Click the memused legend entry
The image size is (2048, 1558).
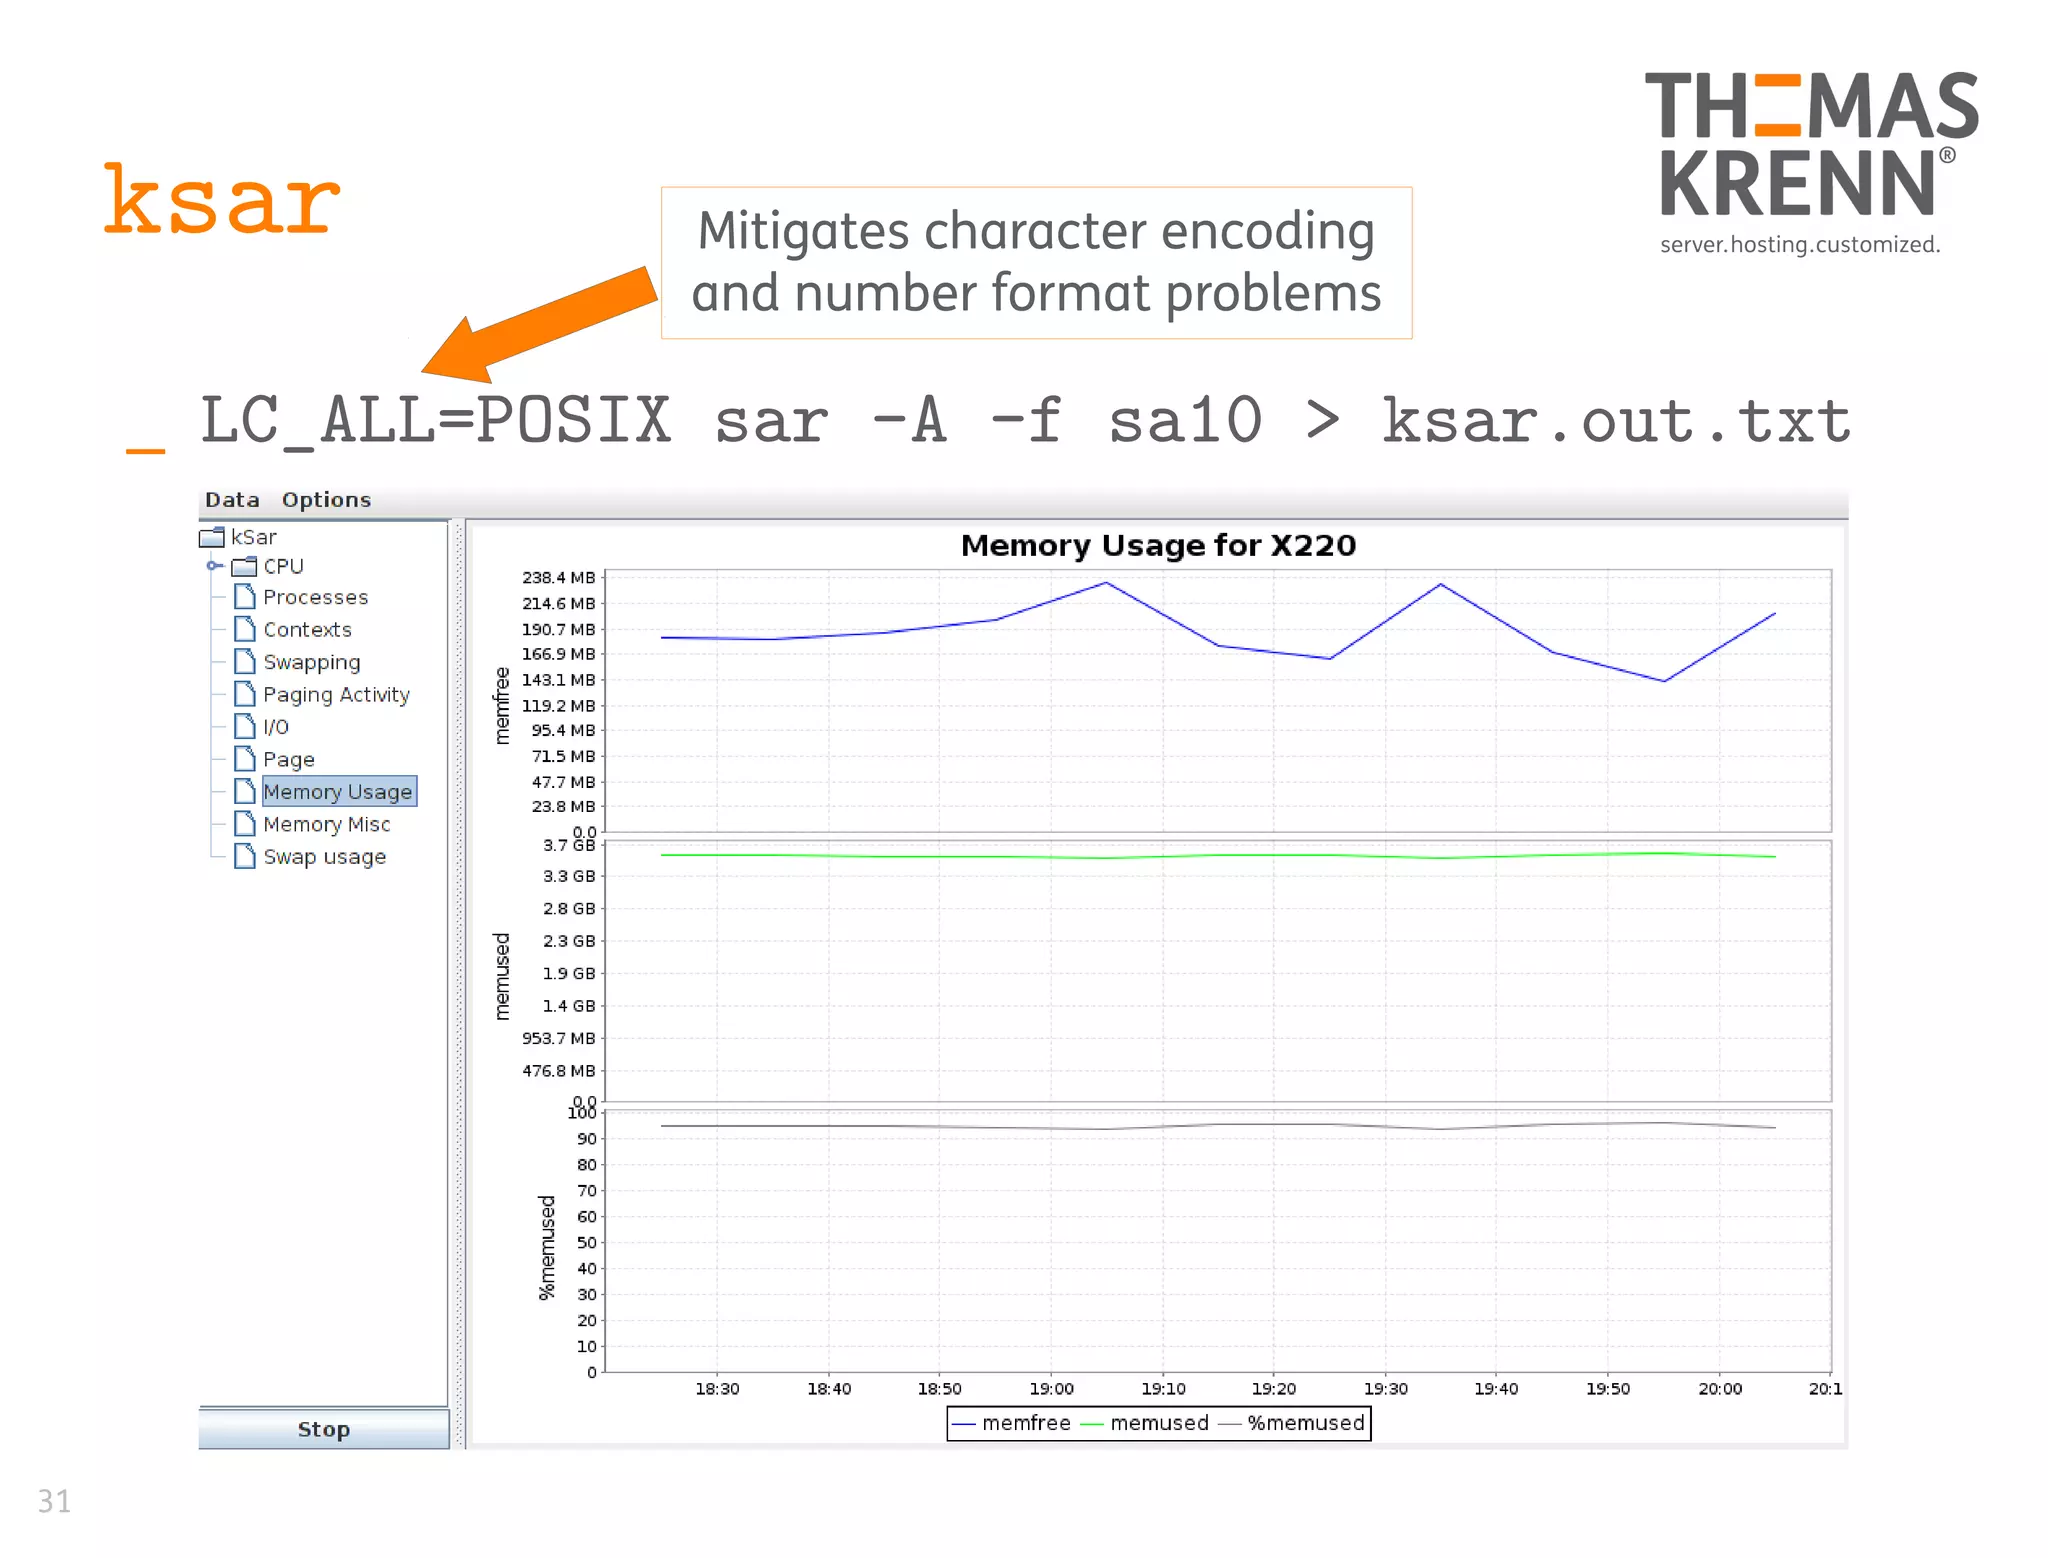tap(1146, 1423)
